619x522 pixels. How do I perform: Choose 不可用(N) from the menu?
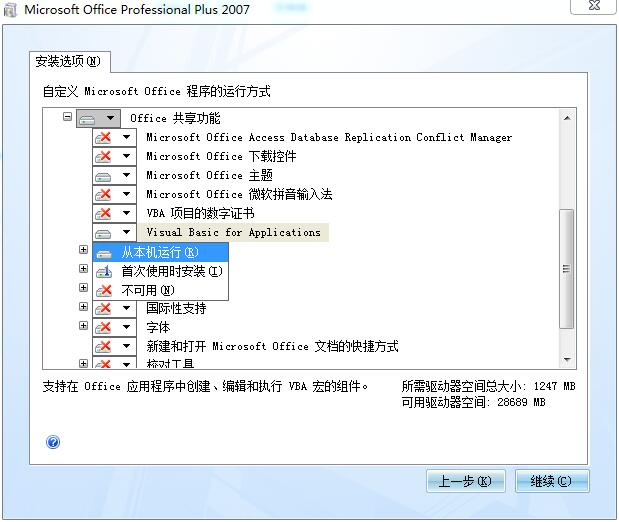tap(161, 290)
